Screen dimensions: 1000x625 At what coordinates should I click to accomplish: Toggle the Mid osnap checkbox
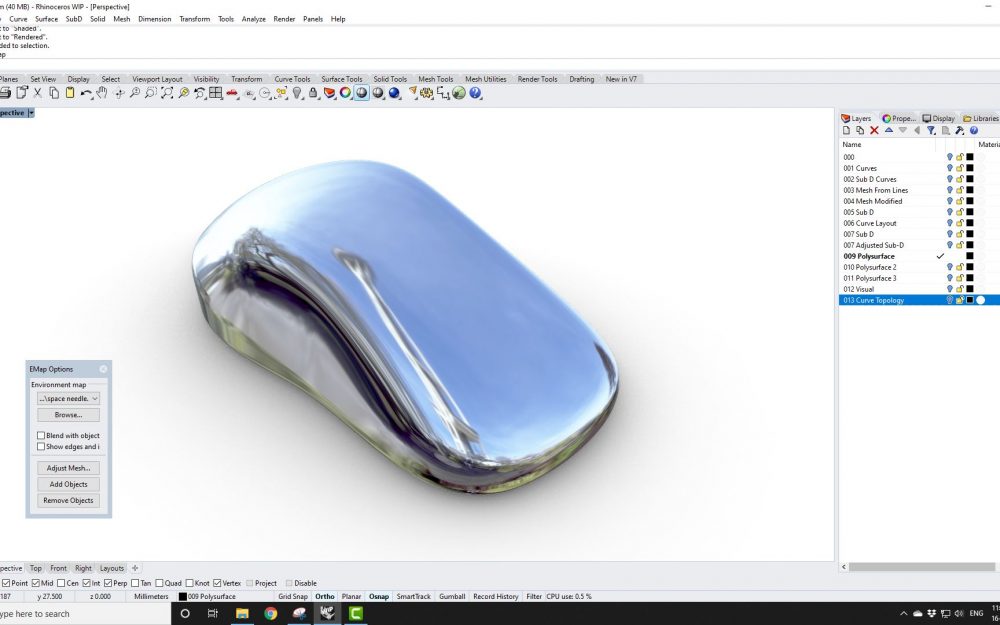[x=36, y=583]
